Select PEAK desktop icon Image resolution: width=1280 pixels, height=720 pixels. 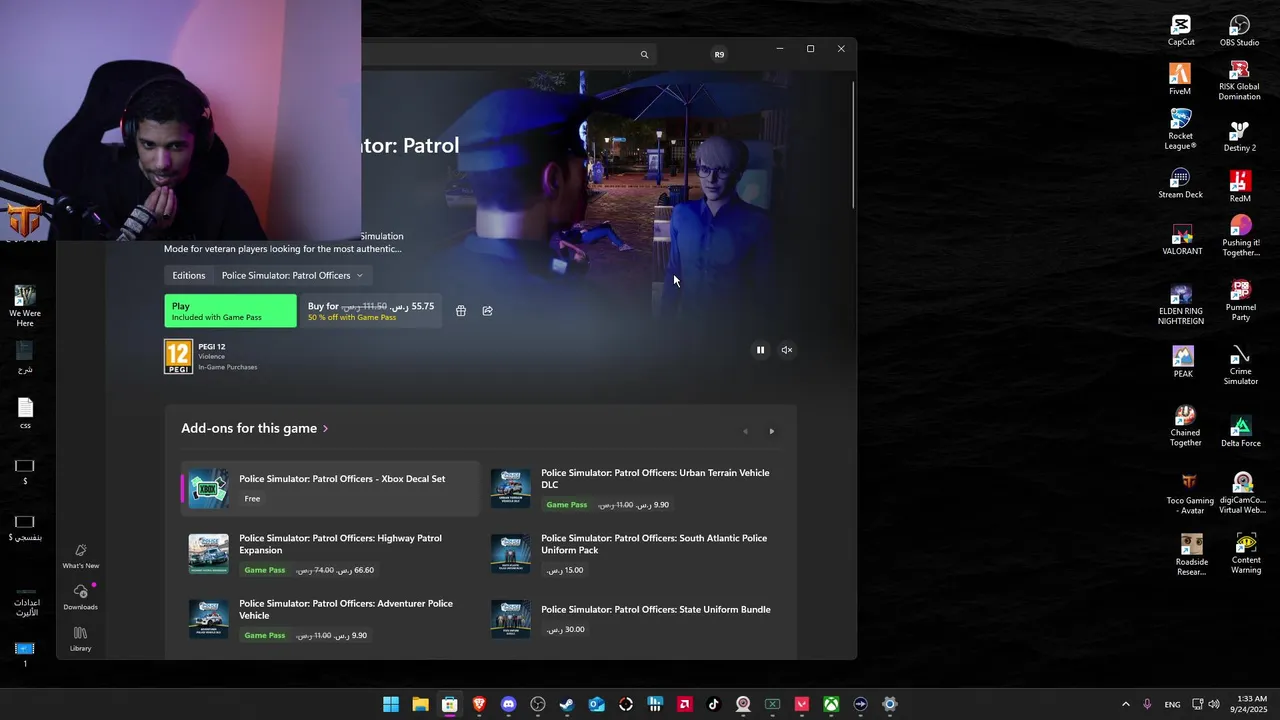[x=1183, y=362]
